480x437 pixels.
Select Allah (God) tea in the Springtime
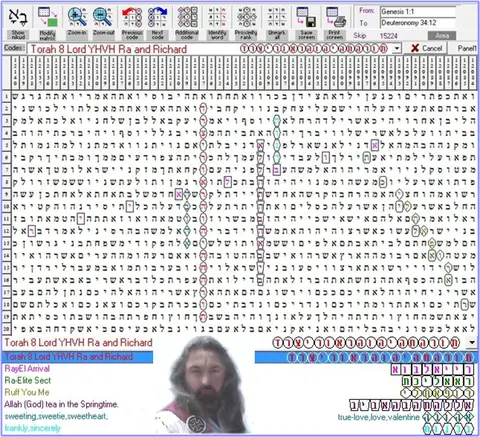point(61,404)
